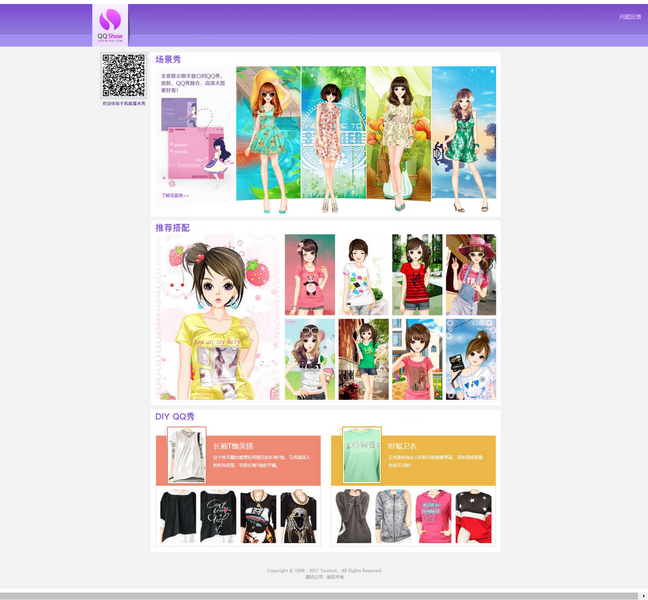Click the 时尚卫衣 banner title
The width and height of the screenshot is (648, 600).
tap(403, 445)
